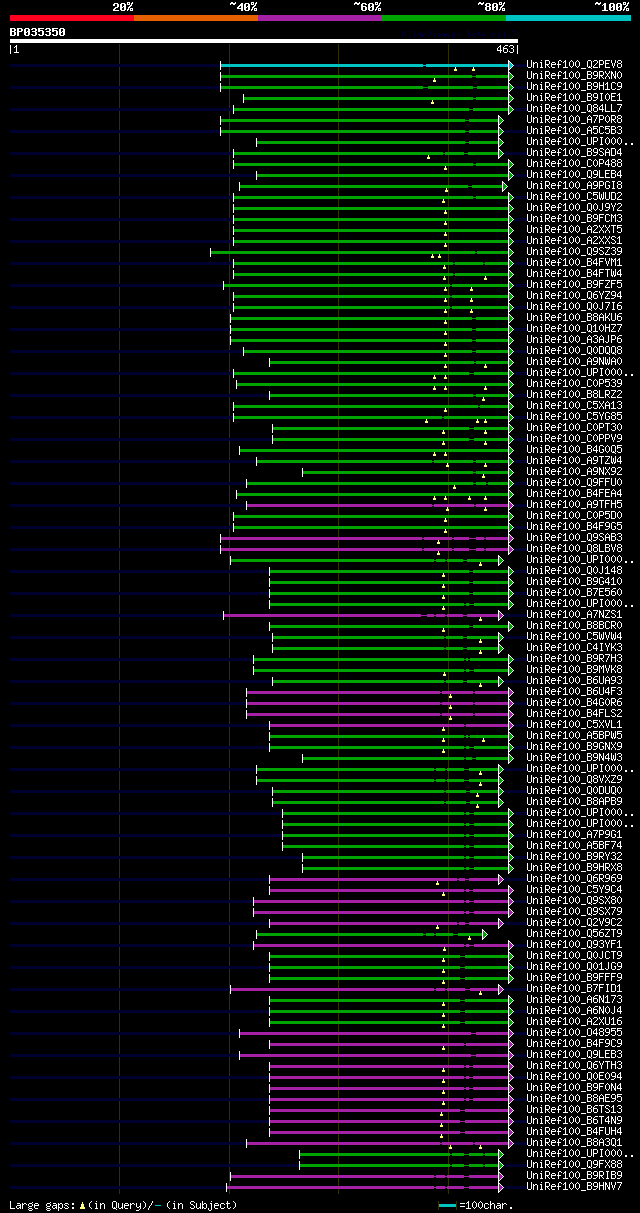Viewport: 640px width, 1213px height.
Task: Select hit UniRef100_C0PT30
Action: [574, 428]
